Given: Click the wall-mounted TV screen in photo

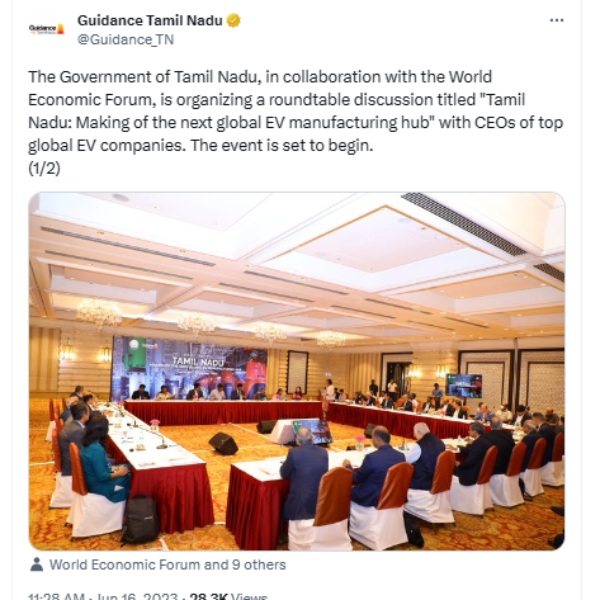Looking at the screenshot, I should coord(463,385).
